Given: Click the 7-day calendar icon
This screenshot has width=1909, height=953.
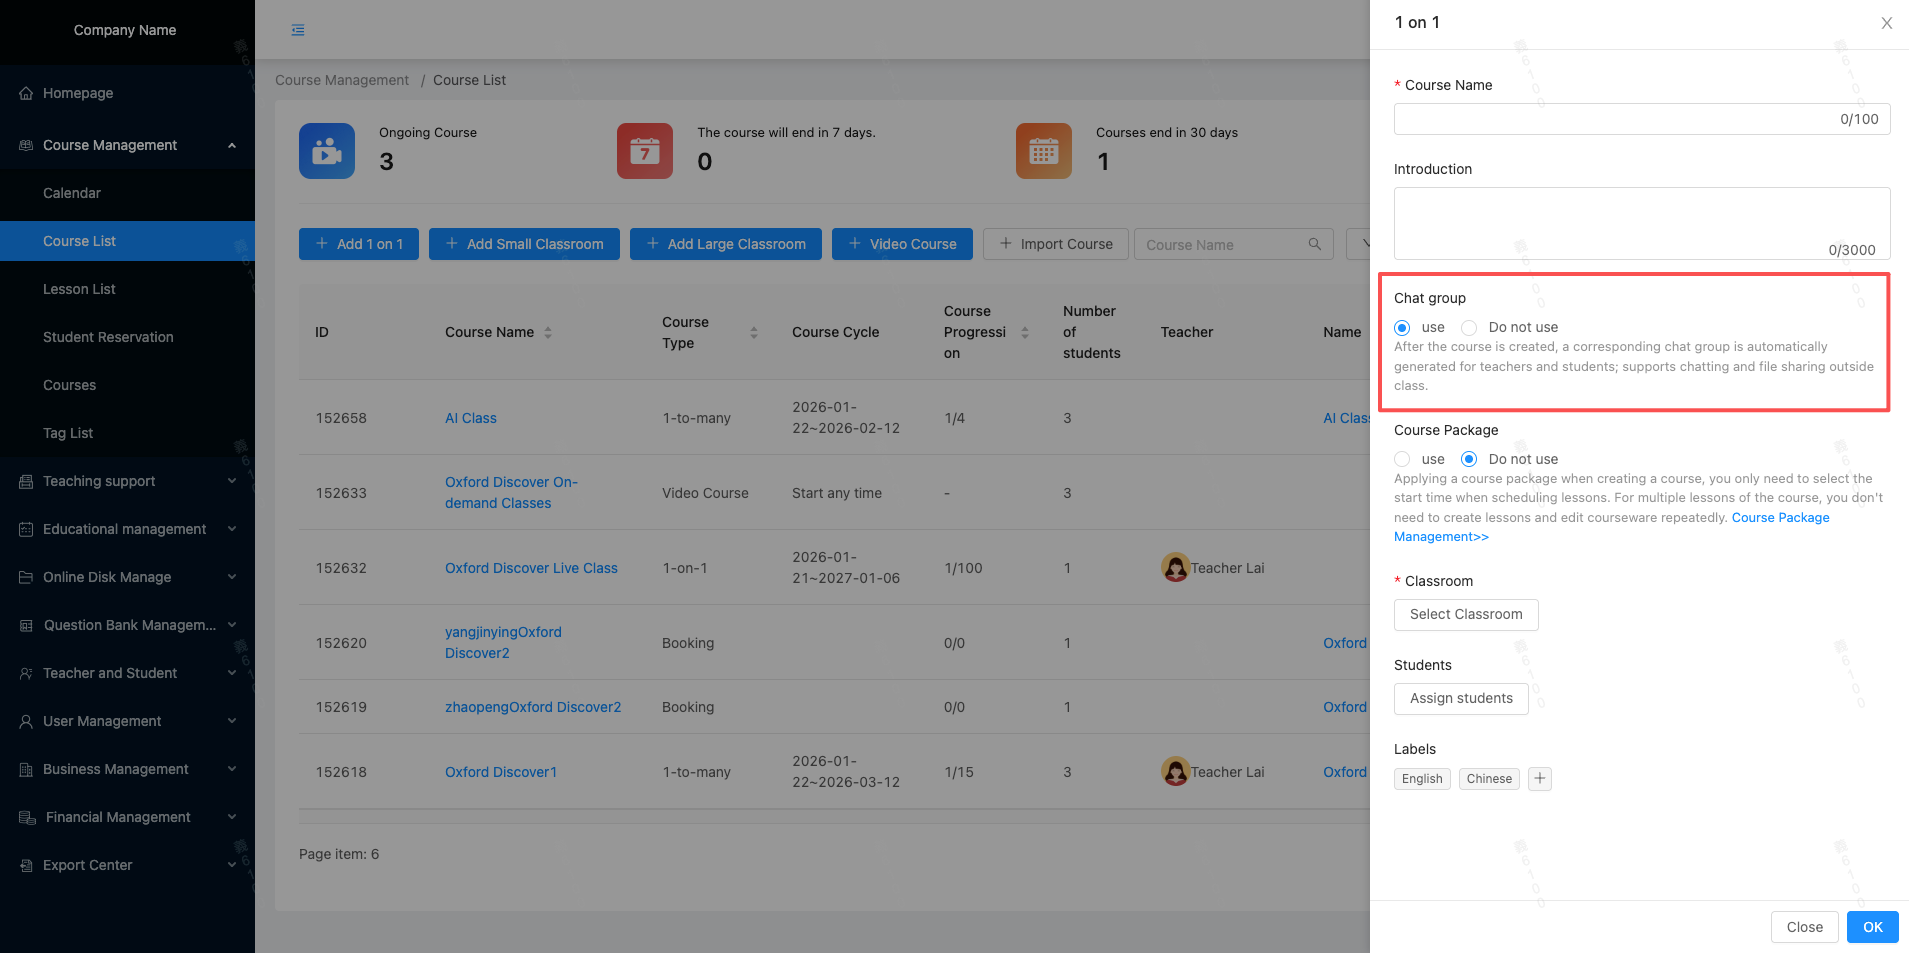Looking at the screenshot, I should [x=645, y=151].
